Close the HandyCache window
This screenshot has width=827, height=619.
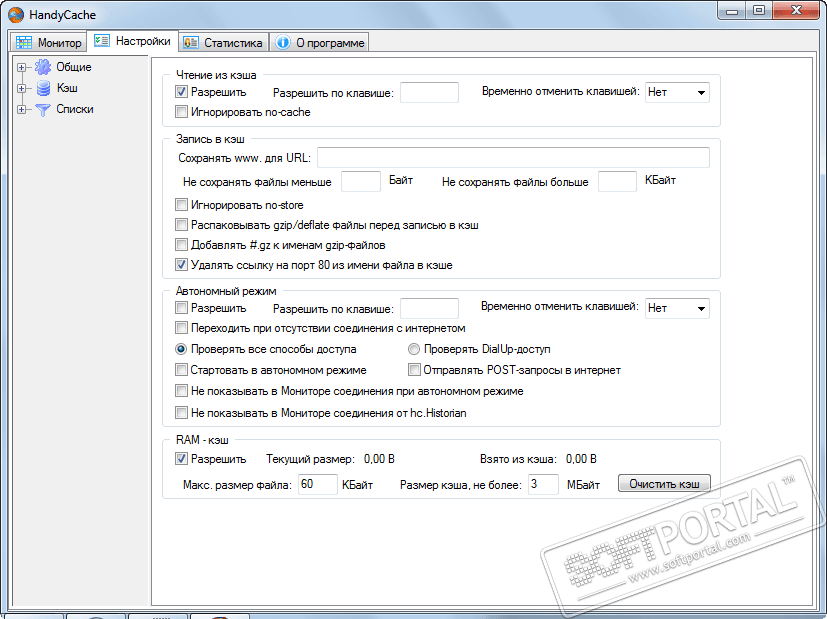[x=797, y=11]
